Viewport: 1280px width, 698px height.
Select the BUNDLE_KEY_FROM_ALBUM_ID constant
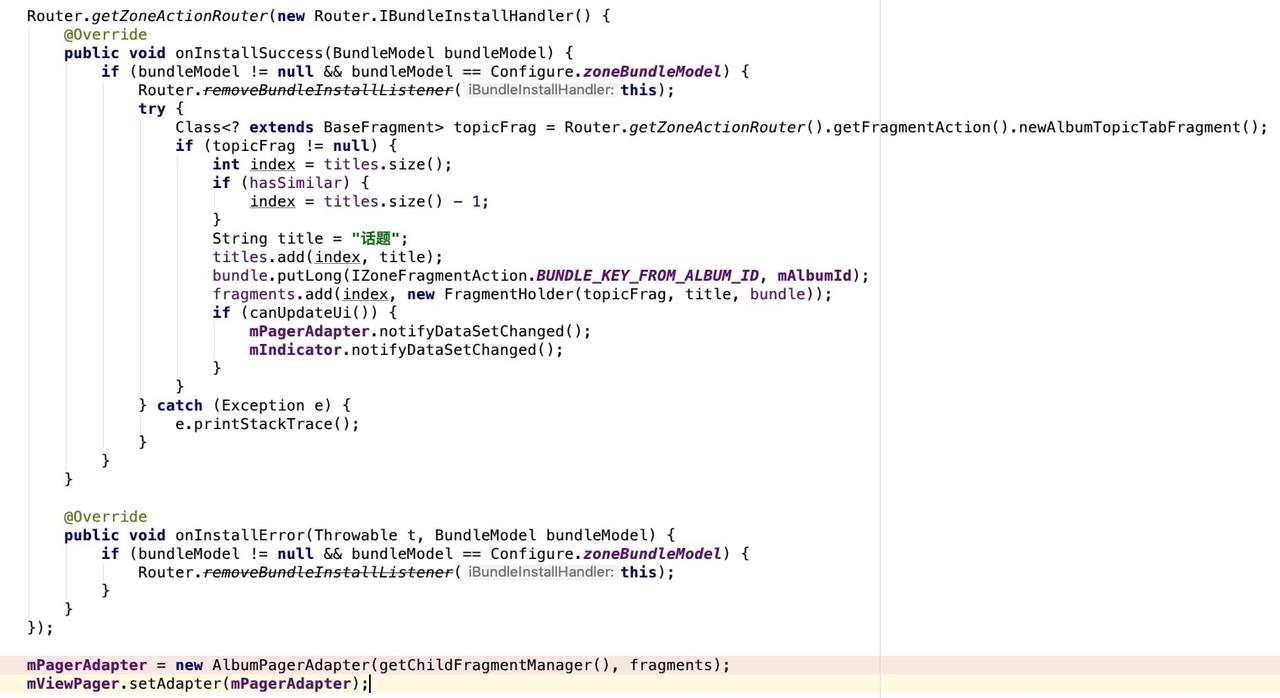tap(647, 275)
